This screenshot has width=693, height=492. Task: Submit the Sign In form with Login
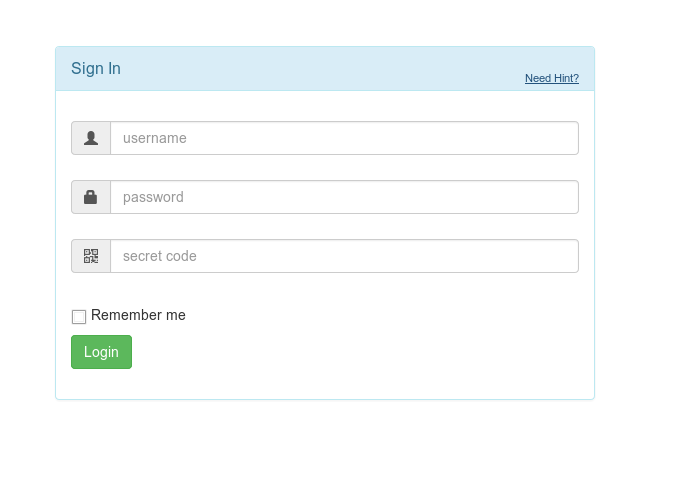101,352
